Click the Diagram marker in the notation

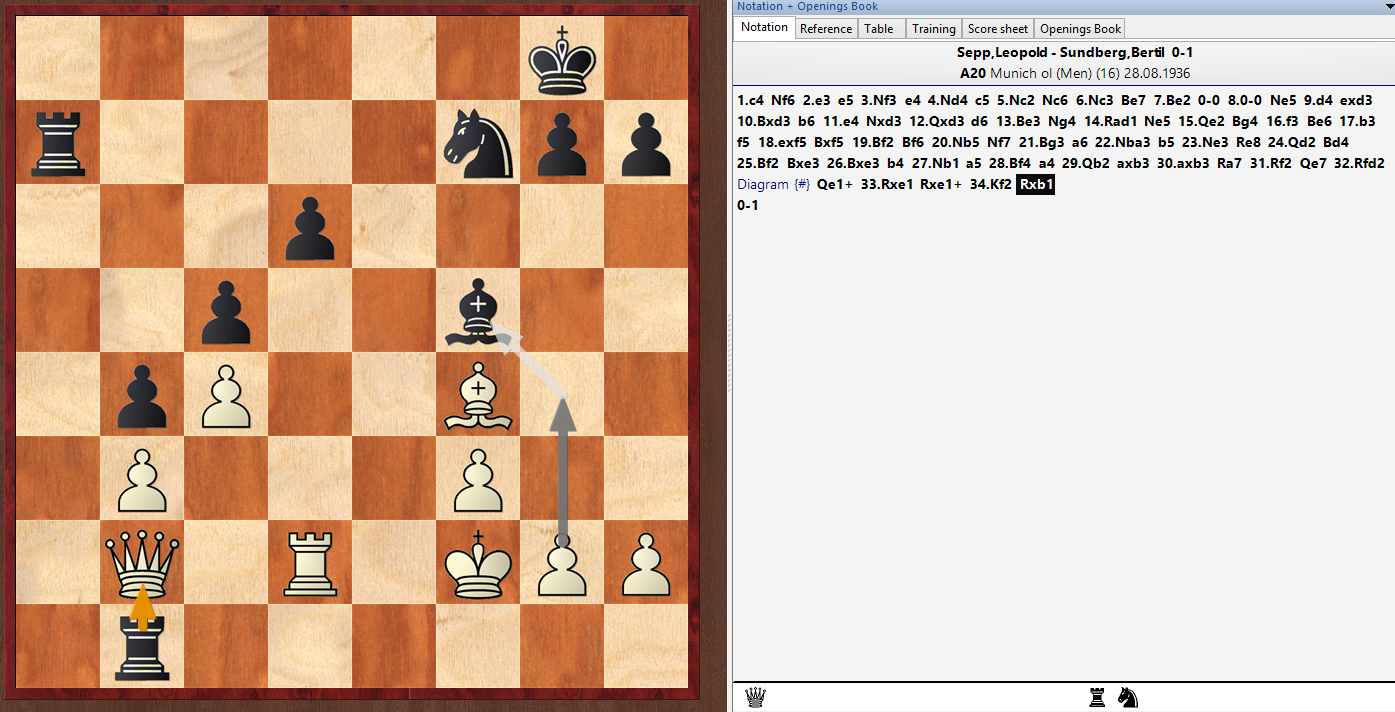pyautogui.click(x=762, y=185)
